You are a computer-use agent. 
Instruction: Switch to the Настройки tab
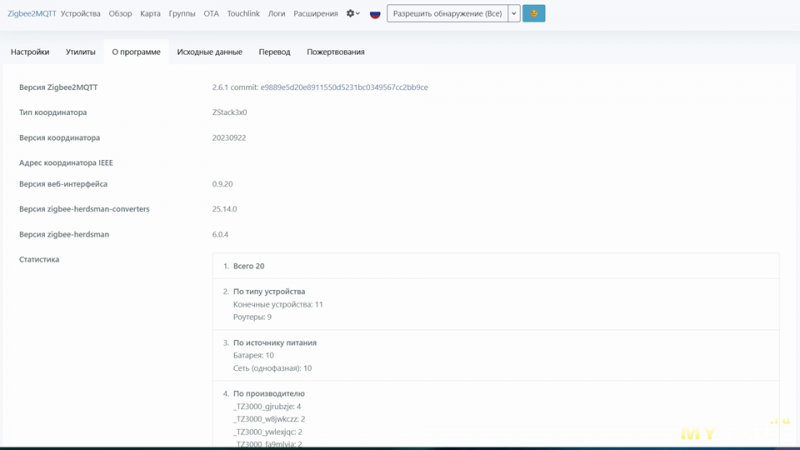30,52
